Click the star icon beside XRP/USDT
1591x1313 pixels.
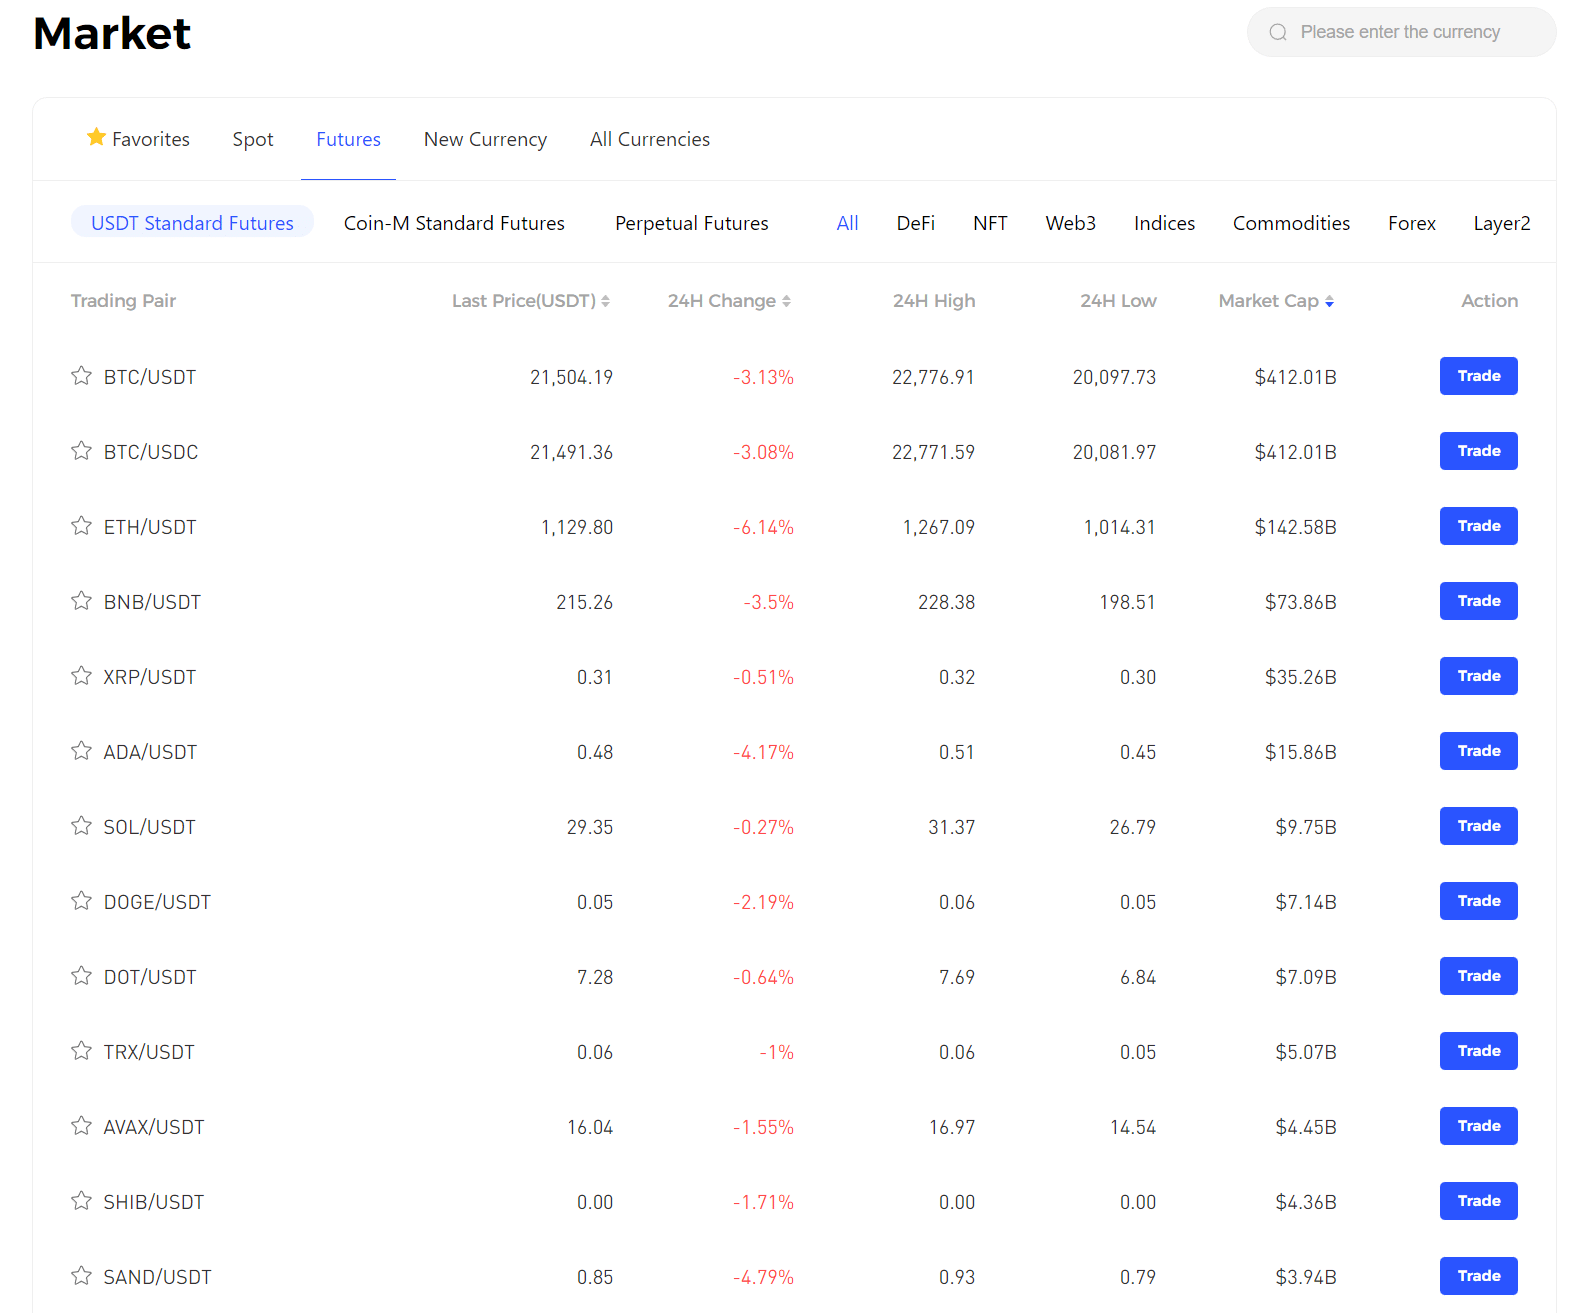coord(81,676)
